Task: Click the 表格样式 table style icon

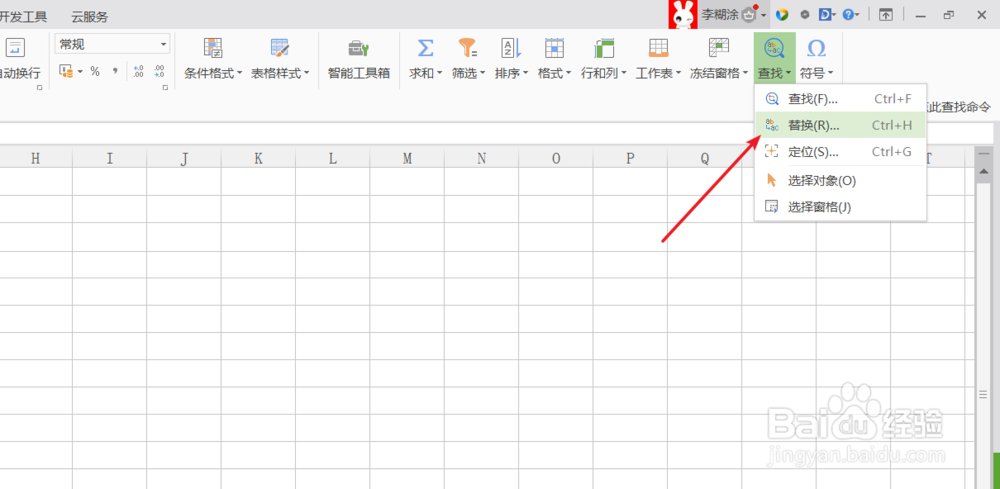Action: 280,48
